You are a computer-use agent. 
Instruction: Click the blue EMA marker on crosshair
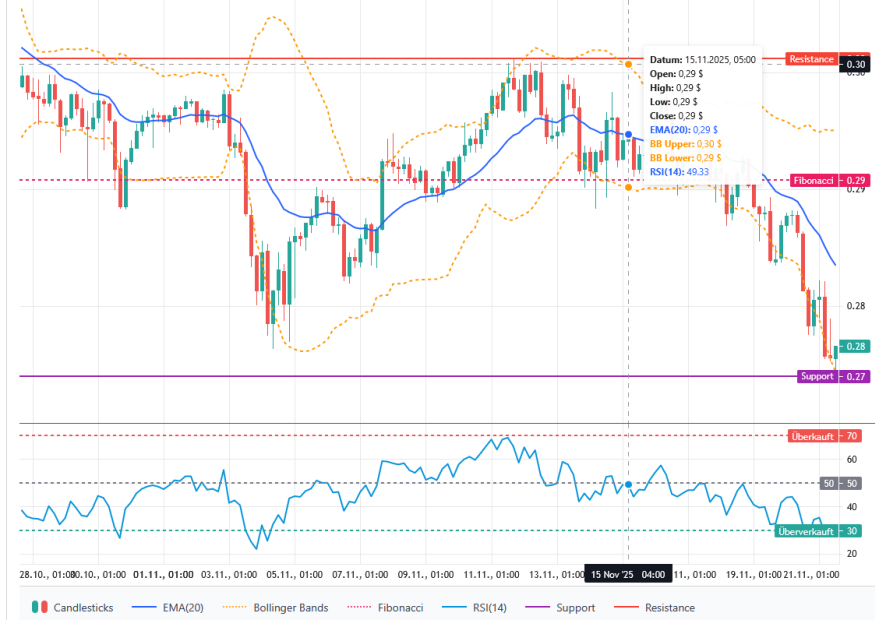click(628, 134)
